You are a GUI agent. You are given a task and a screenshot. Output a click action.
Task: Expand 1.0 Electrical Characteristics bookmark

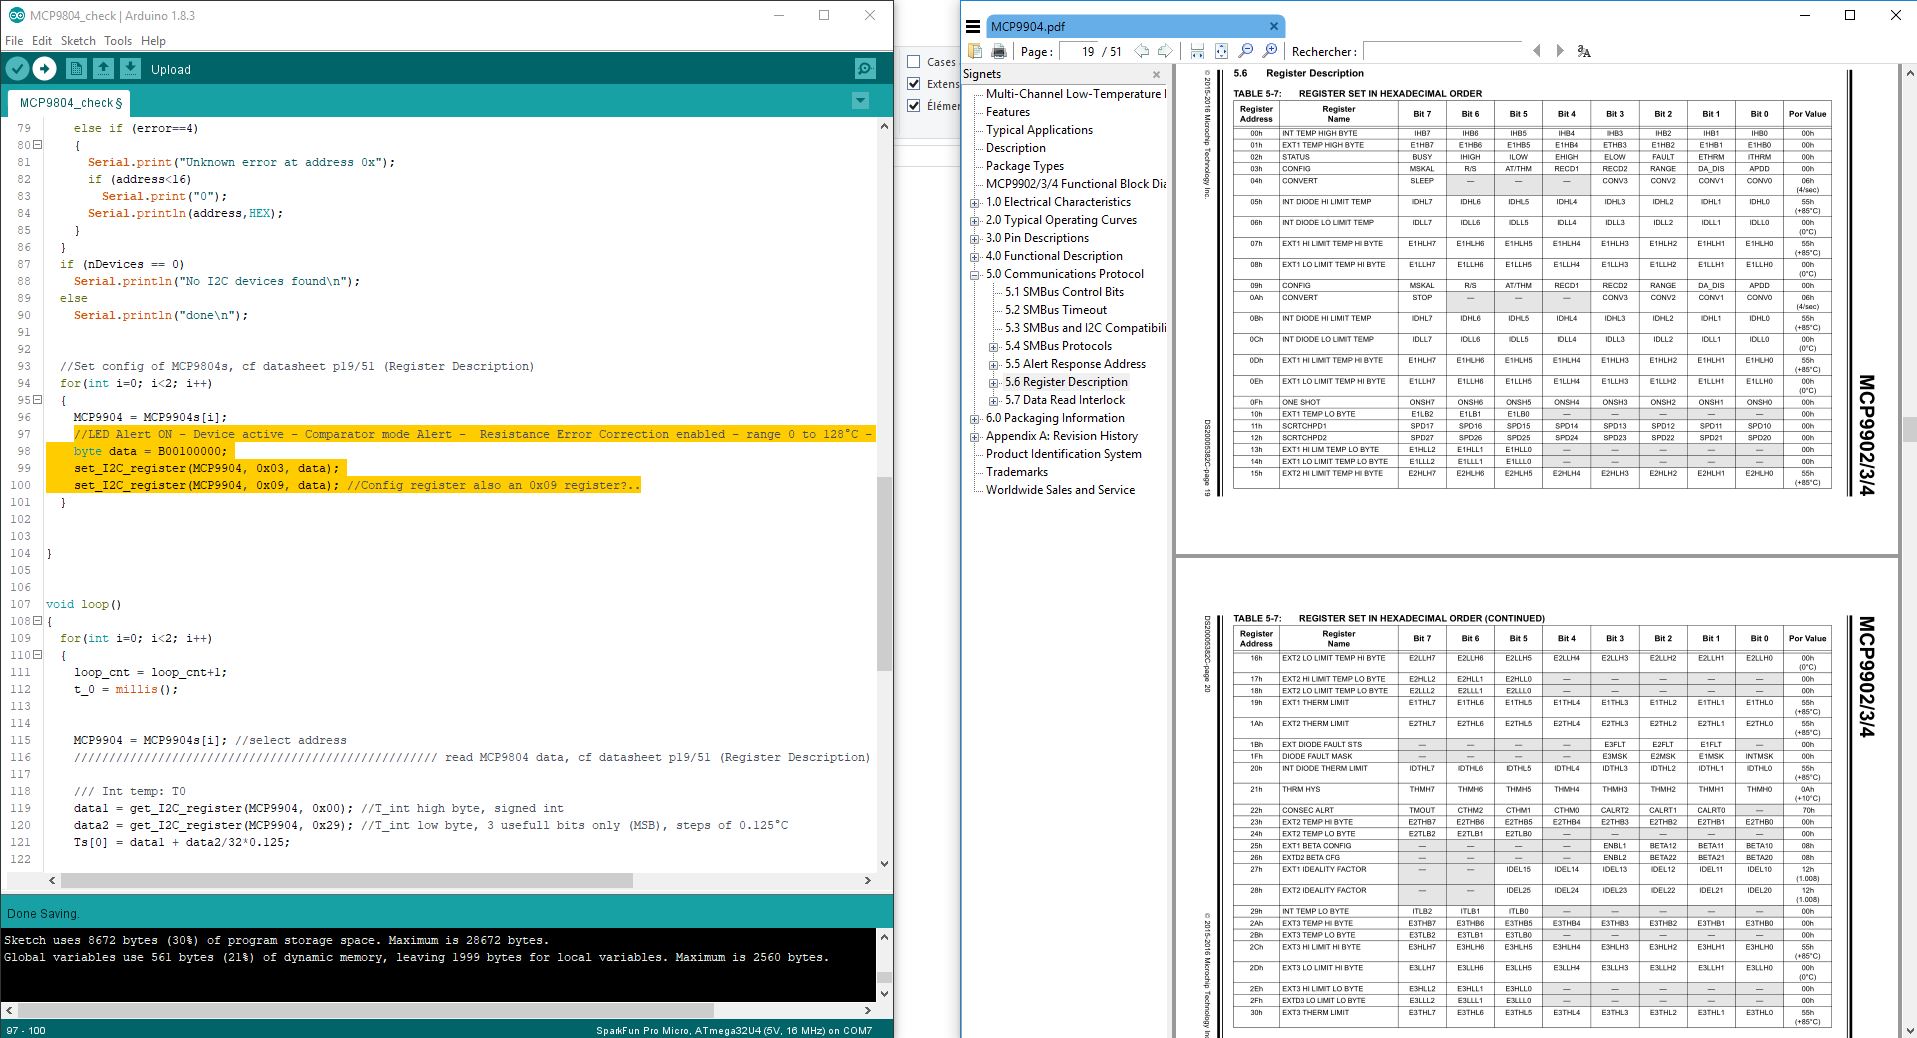975,203
